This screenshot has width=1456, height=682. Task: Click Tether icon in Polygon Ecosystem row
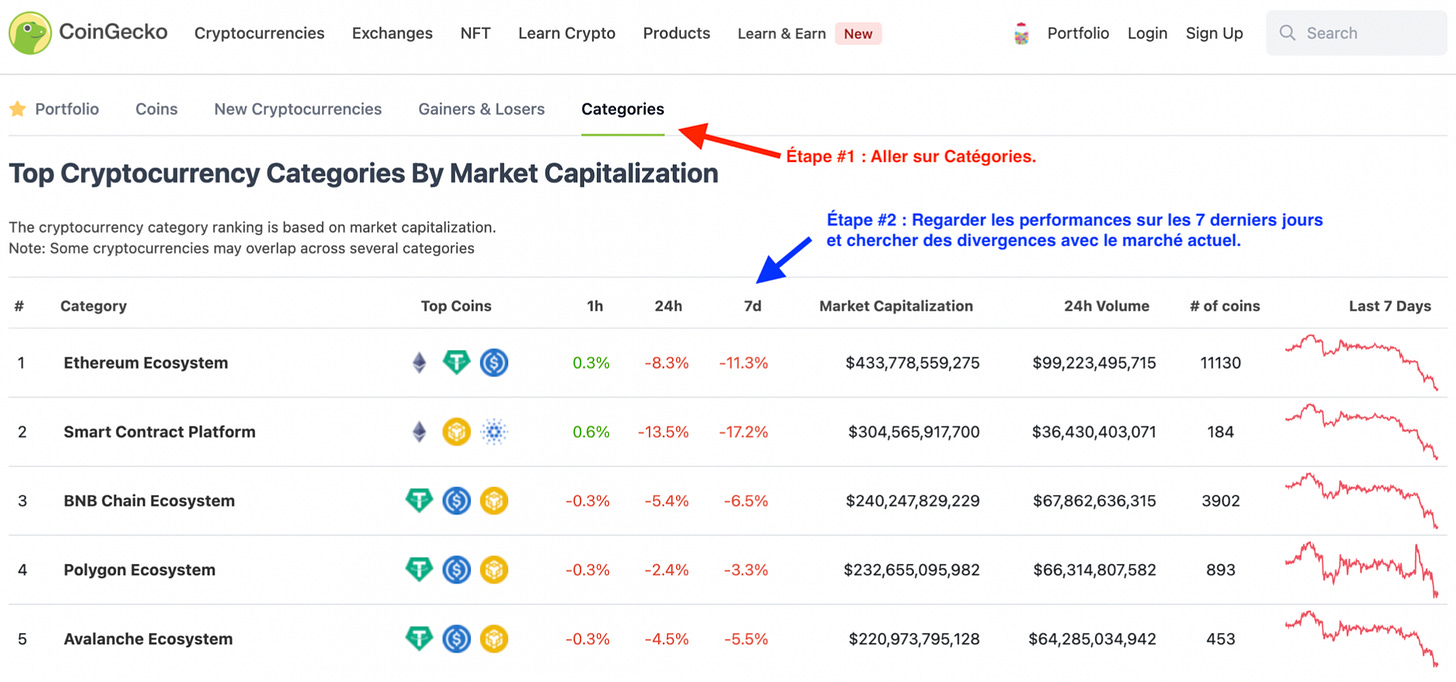pos(419,569)
